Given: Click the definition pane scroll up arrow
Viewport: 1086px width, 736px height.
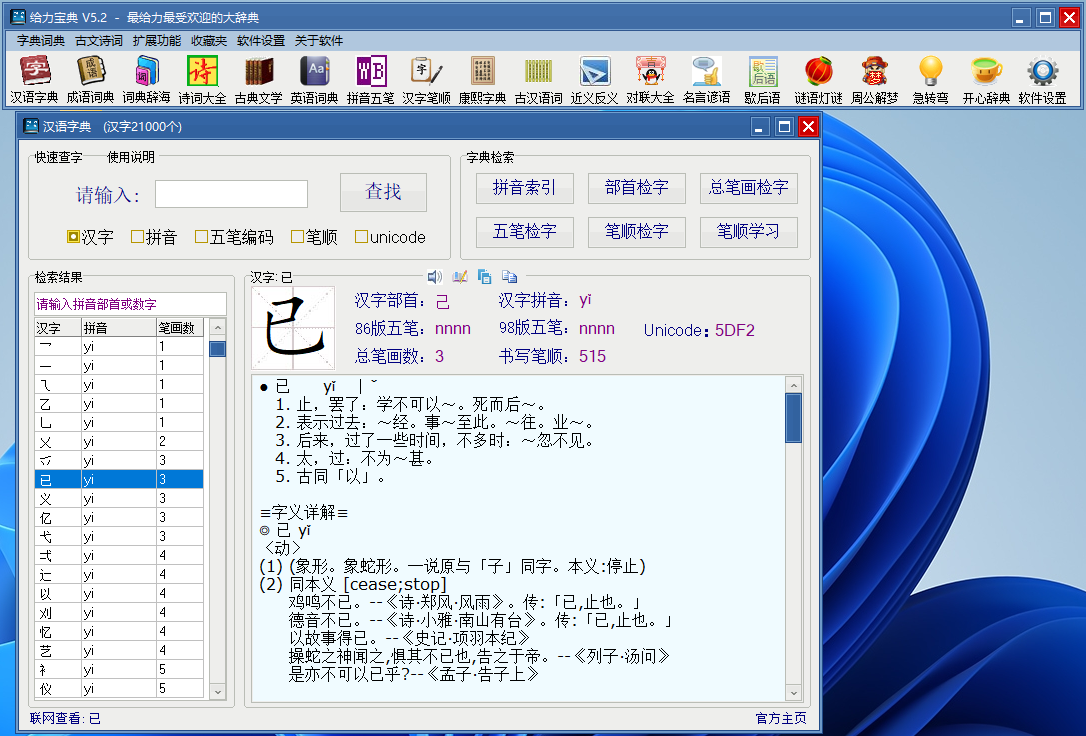Looking at the screenshot, I should 794,385.
